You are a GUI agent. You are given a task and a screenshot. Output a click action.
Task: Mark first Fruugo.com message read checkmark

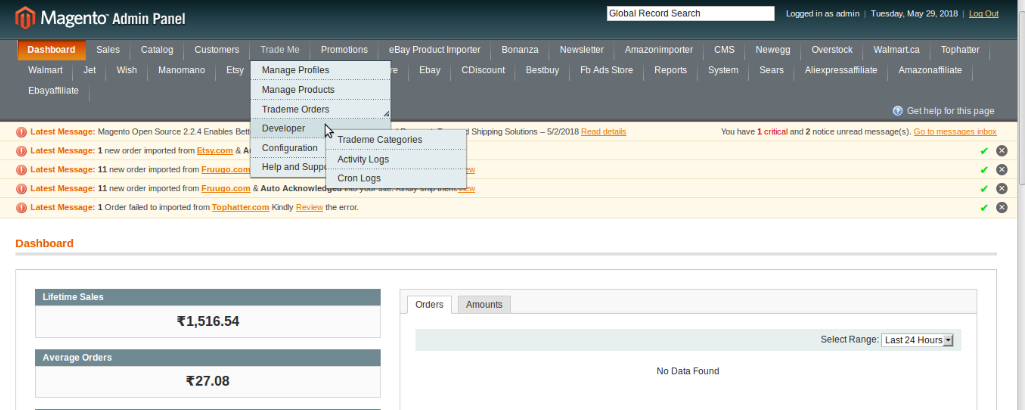point(984,170)
